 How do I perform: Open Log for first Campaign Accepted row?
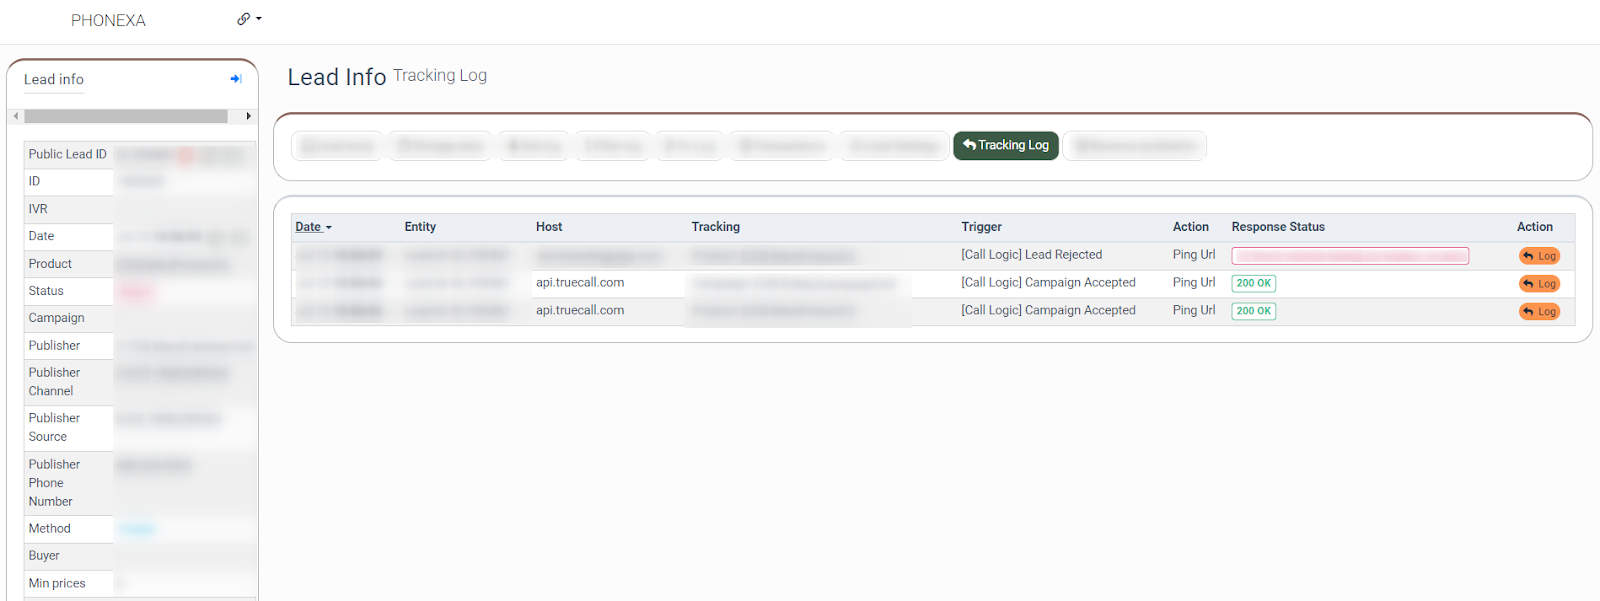tap(1539, 284)
